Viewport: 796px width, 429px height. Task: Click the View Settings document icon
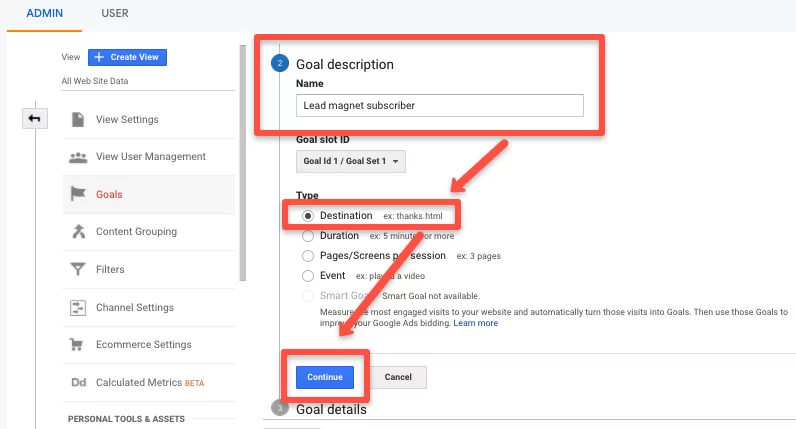click(78, 119)
